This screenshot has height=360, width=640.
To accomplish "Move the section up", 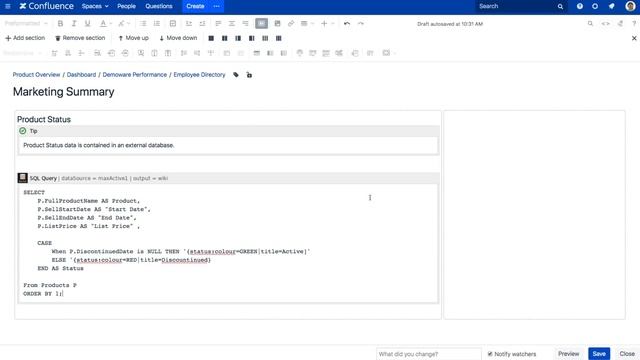I will [133, 38].
